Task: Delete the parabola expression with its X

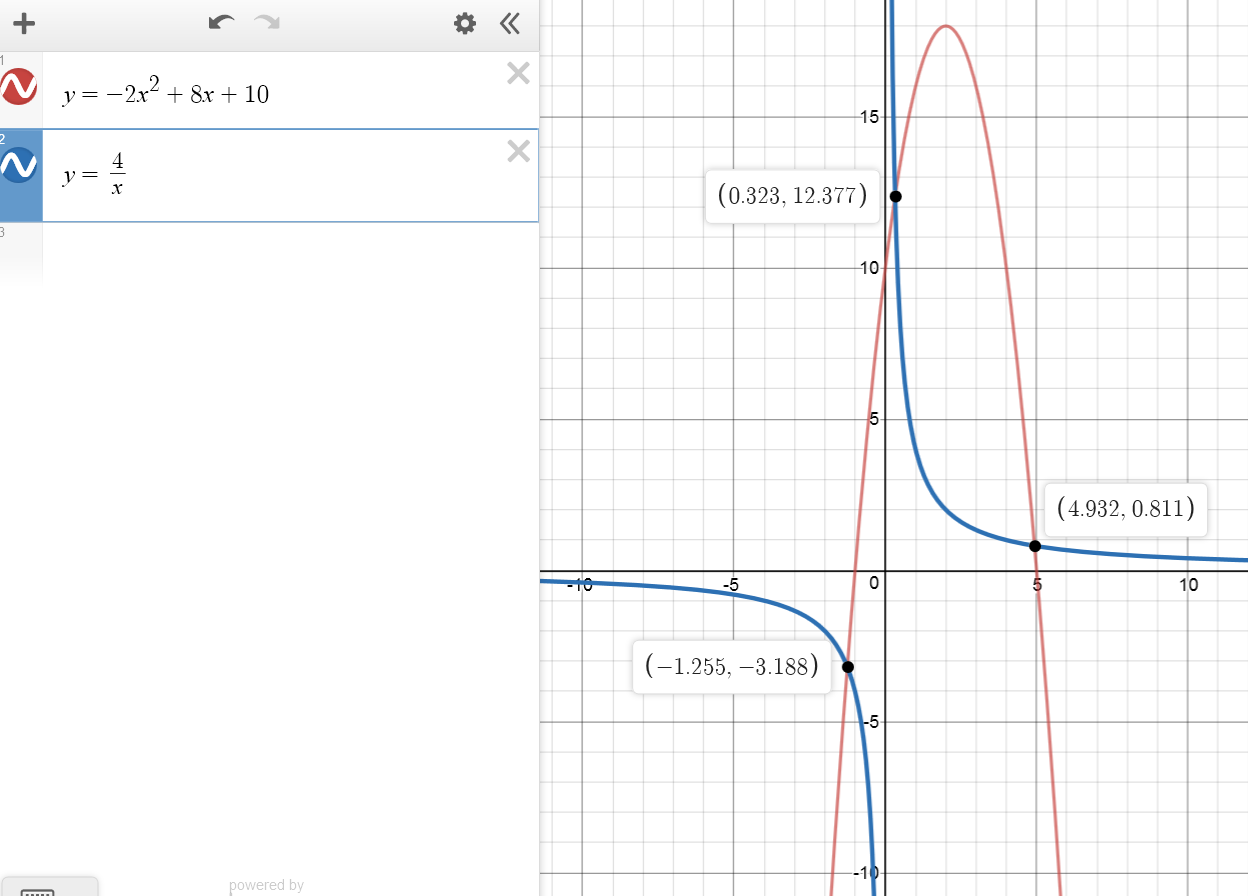Action: tap(518, 73)
